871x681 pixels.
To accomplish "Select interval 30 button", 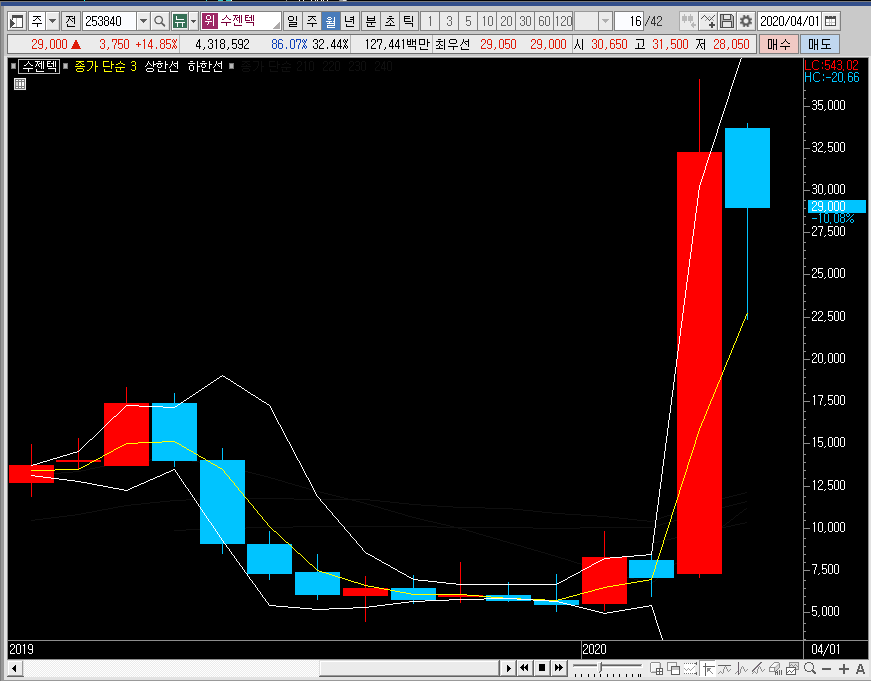I will [x=525, y=22].
